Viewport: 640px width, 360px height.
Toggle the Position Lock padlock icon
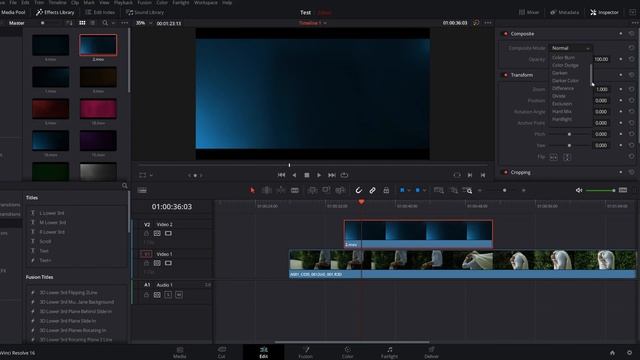pyautogui.click(x=386, y=190)
